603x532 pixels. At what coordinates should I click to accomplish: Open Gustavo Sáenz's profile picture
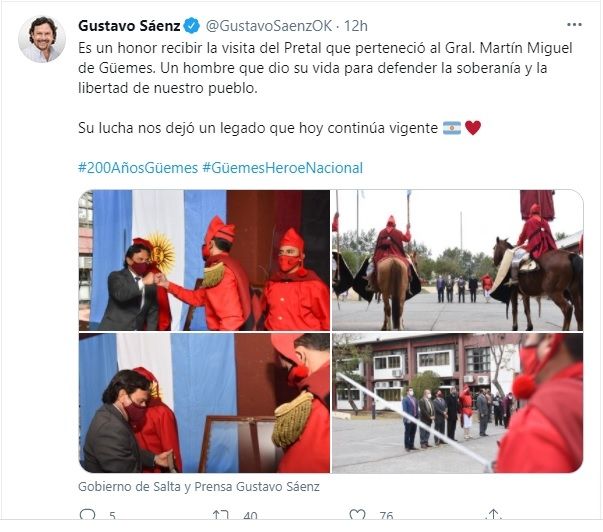coord(42,39)
